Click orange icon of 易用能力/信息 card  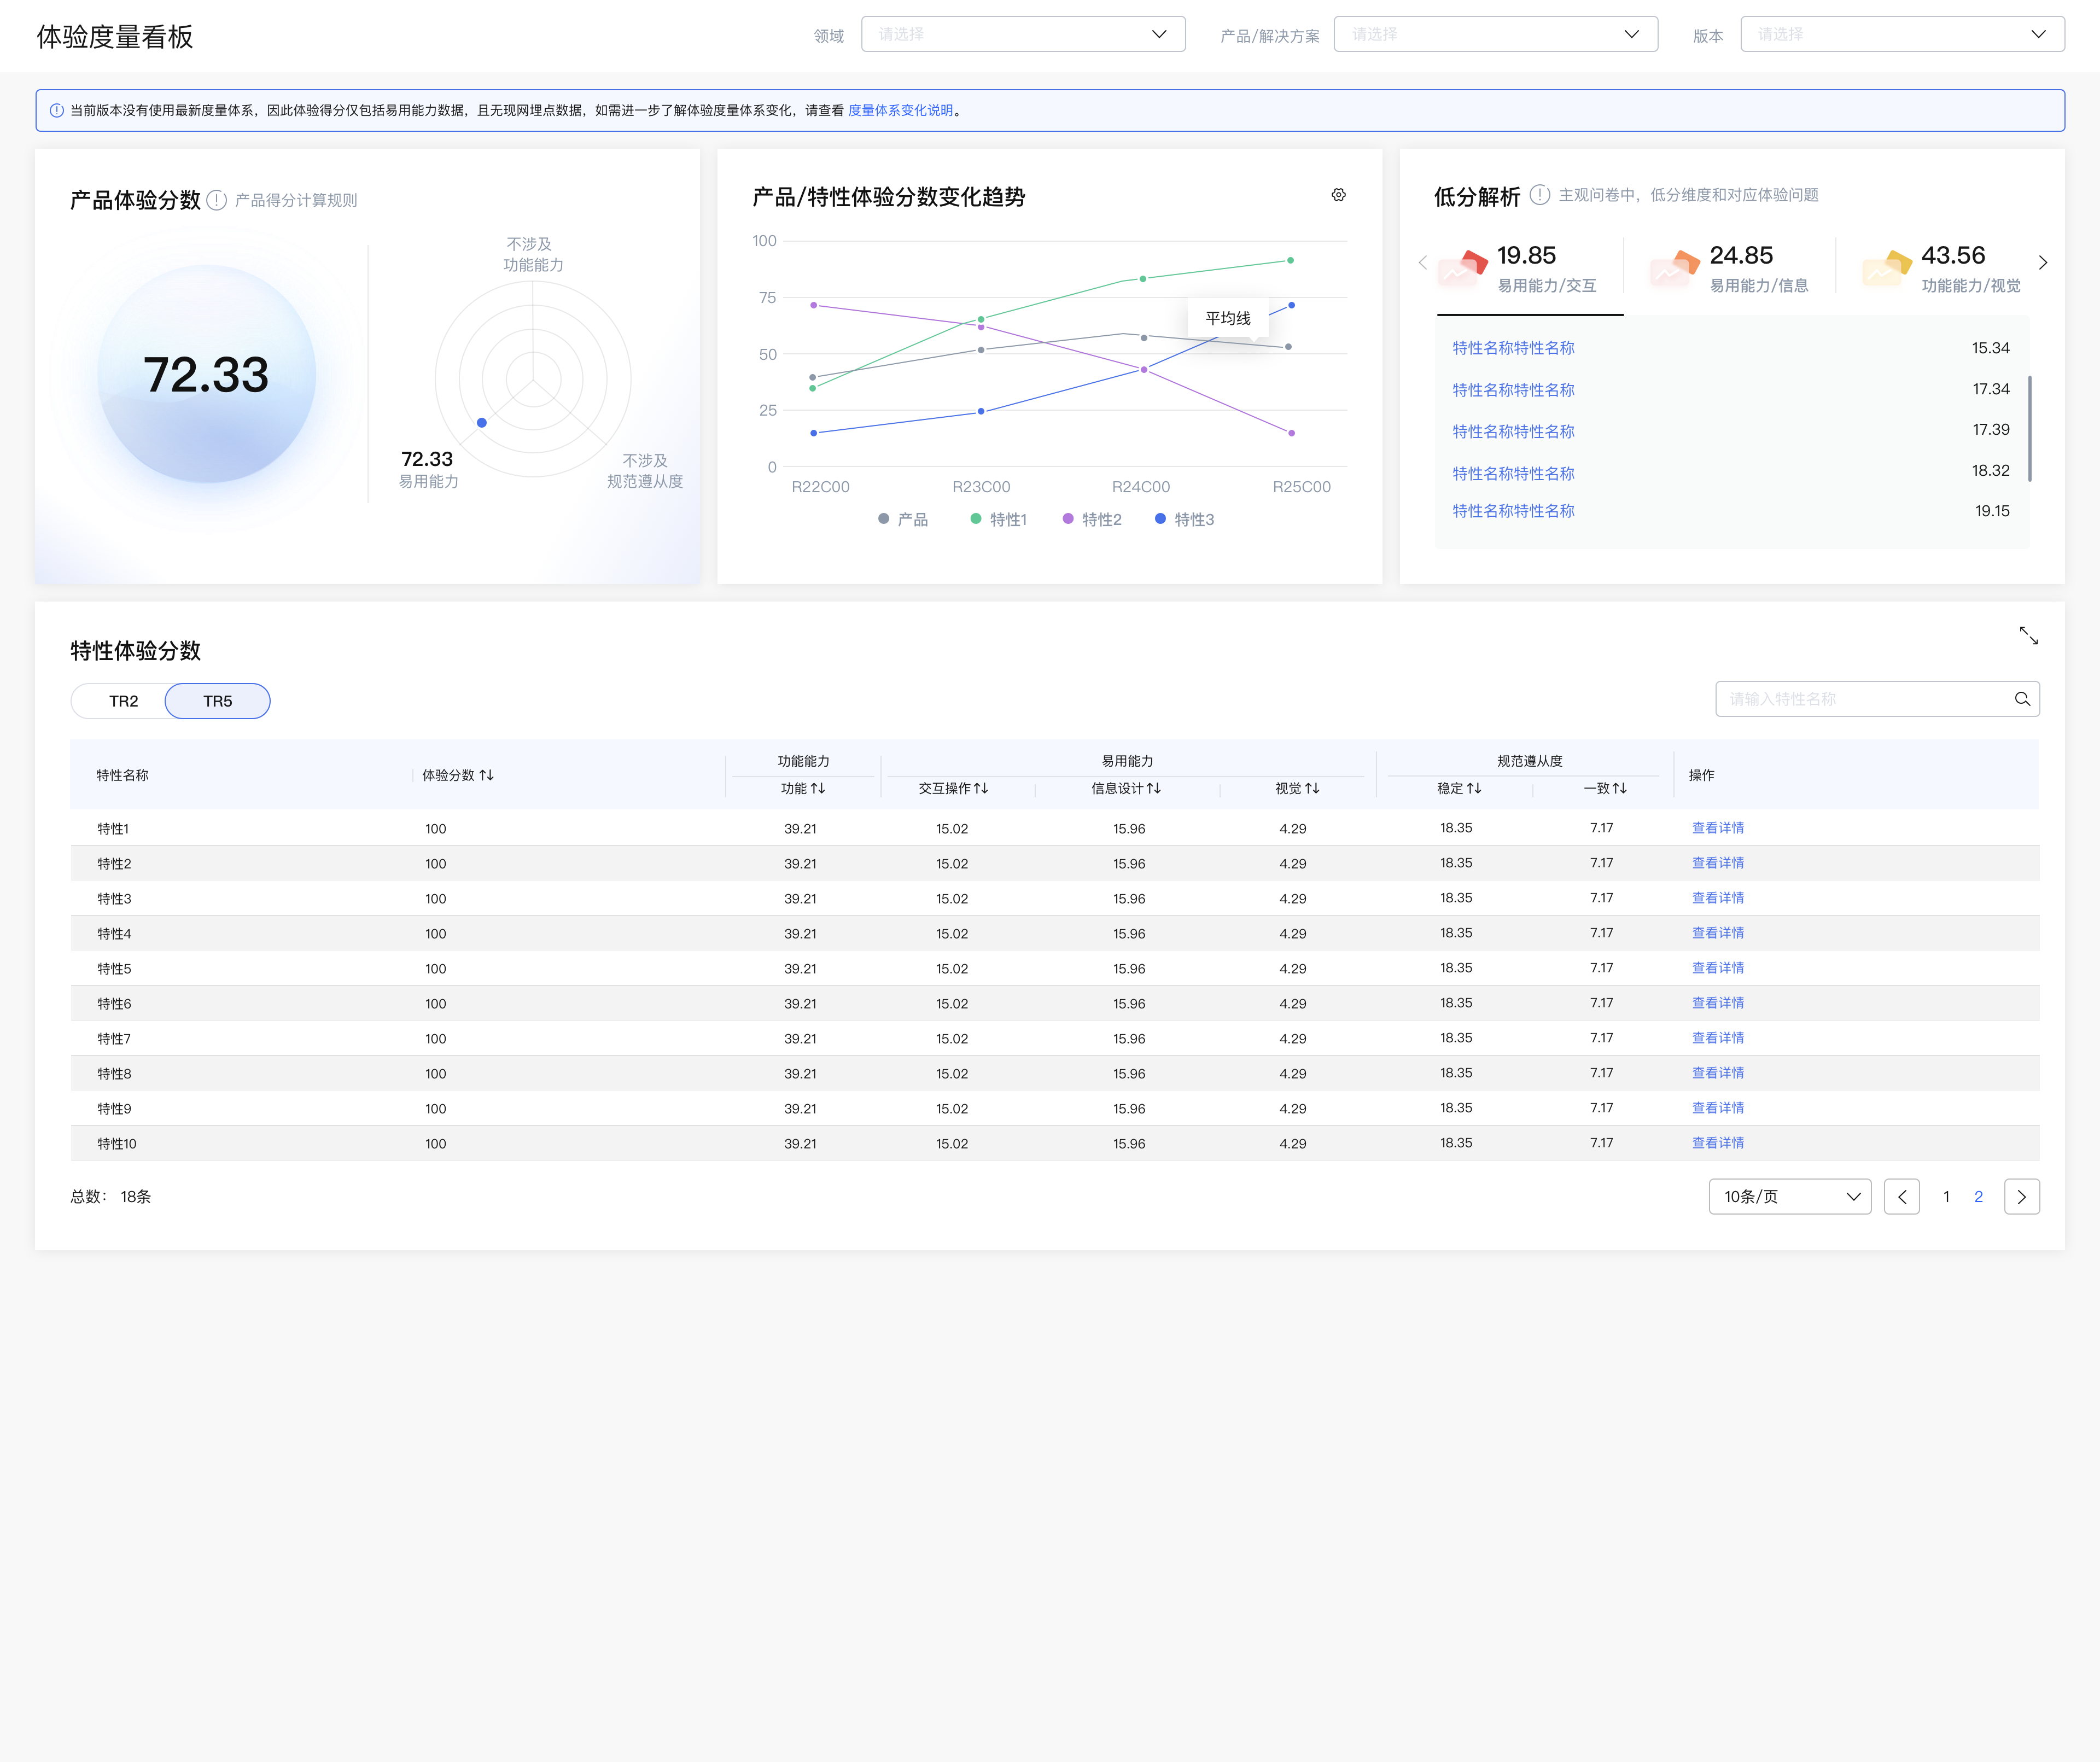pyautogui.click(x=1675, y=269)
